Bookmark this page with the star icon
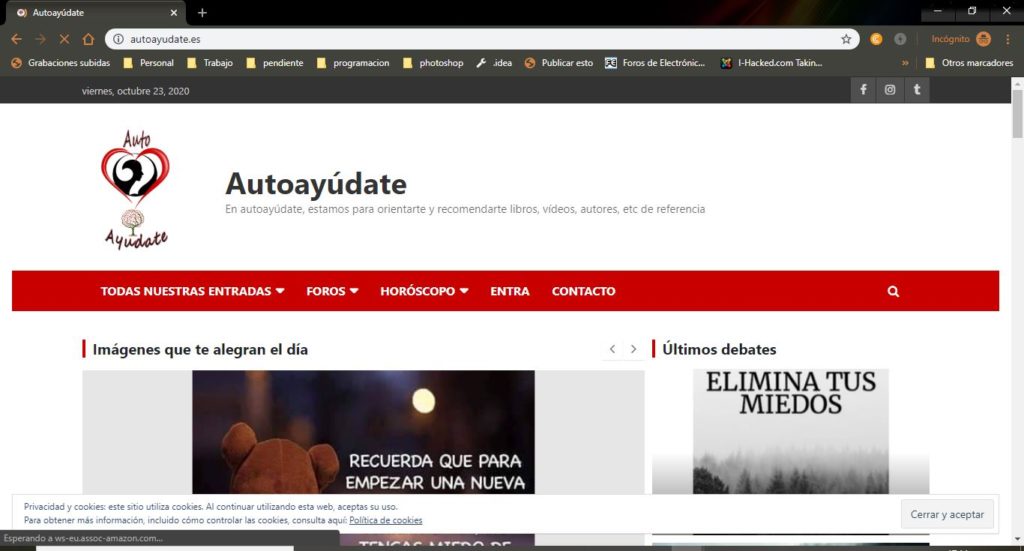The width and height of the screenshot is (1024, 551). pyautogui.click(x=846, y=39)
